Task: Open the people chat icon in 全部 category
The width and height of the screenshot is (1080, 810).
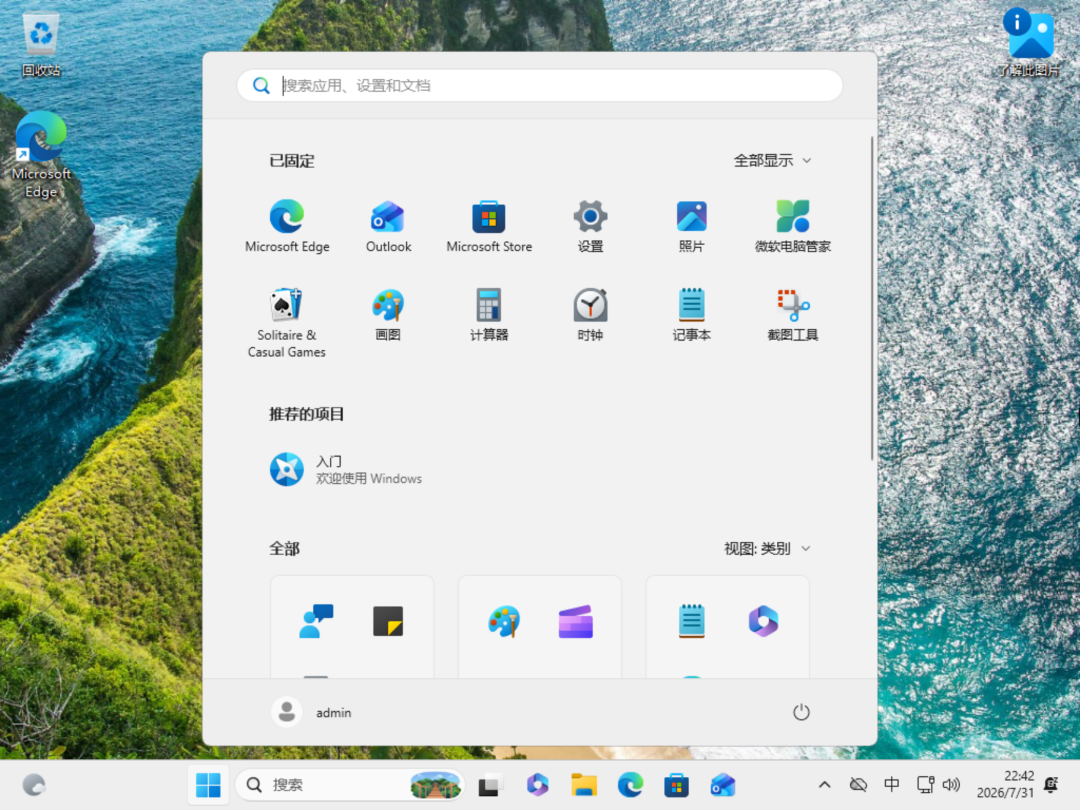Action: [x=316, y=621]
